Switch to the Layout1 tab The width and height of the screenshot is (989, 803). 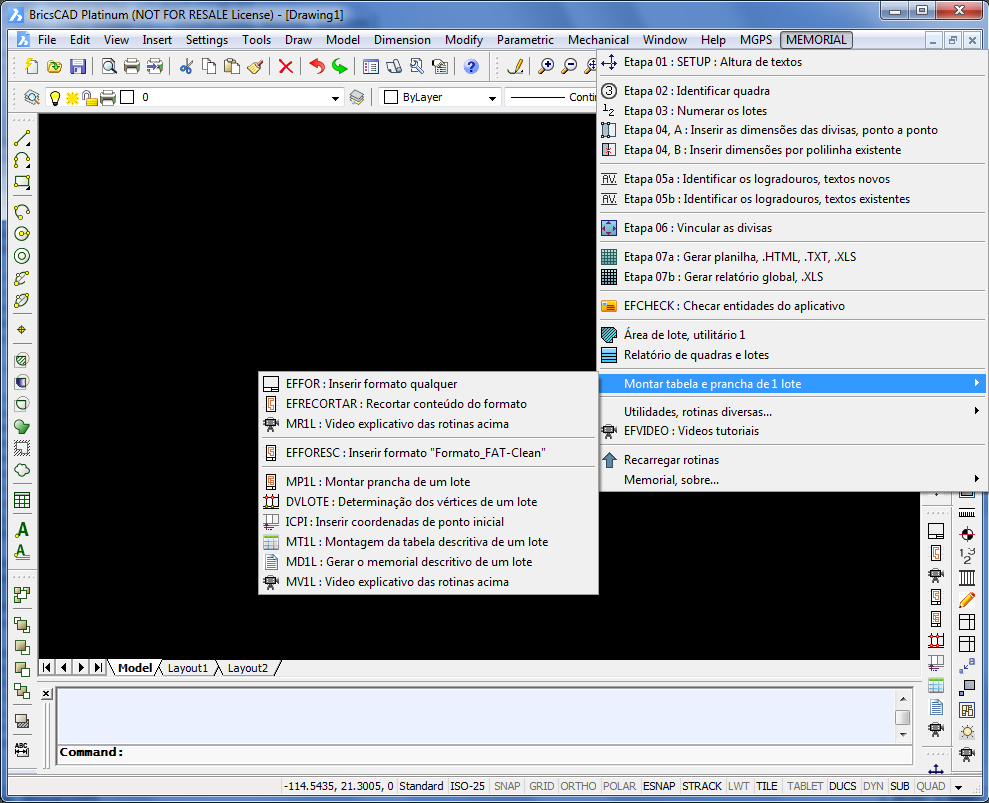[x=188, y=668]
